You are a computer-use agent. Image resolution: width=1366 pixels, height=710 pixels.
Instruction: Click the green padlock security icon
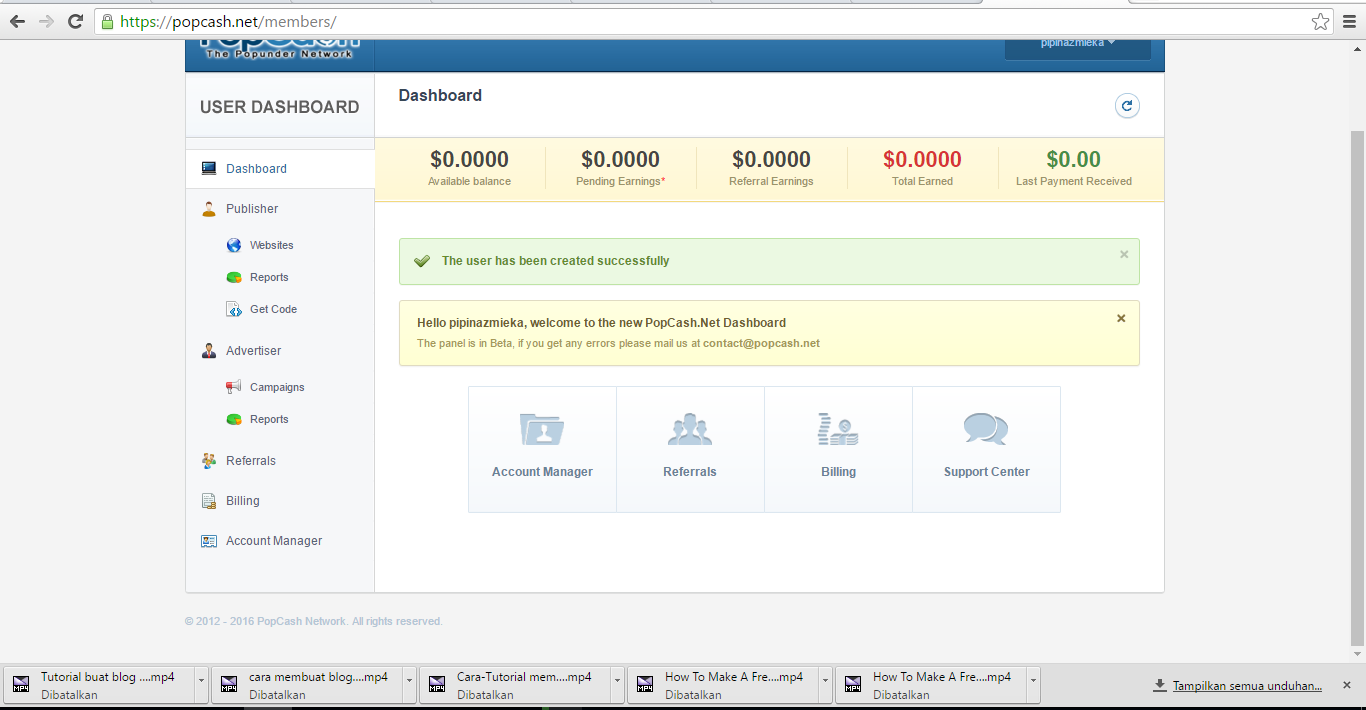107,21
